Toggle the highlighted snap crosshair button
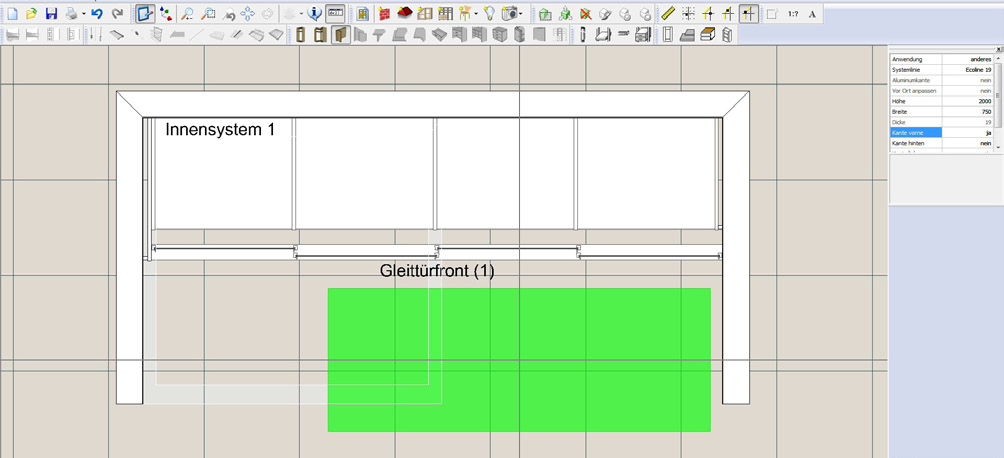The width and height of the screenshot is (1004, 458). 748,14
